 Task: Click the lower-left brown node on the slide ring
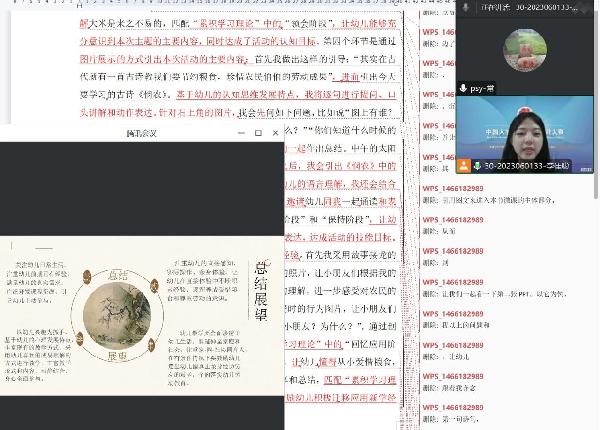79,339
